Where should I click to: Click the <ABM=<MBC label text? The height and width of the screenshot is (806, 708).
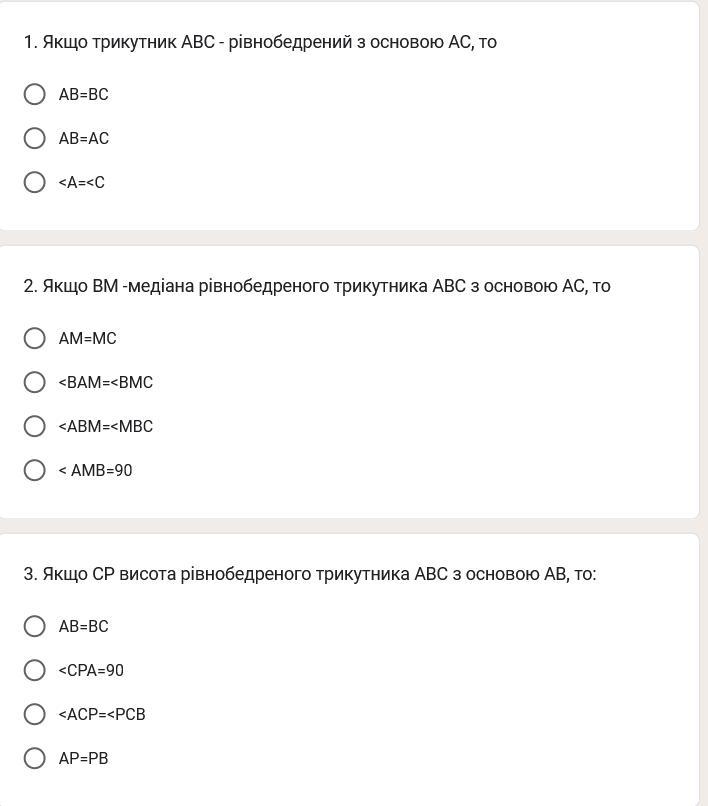tap(106, 426)
